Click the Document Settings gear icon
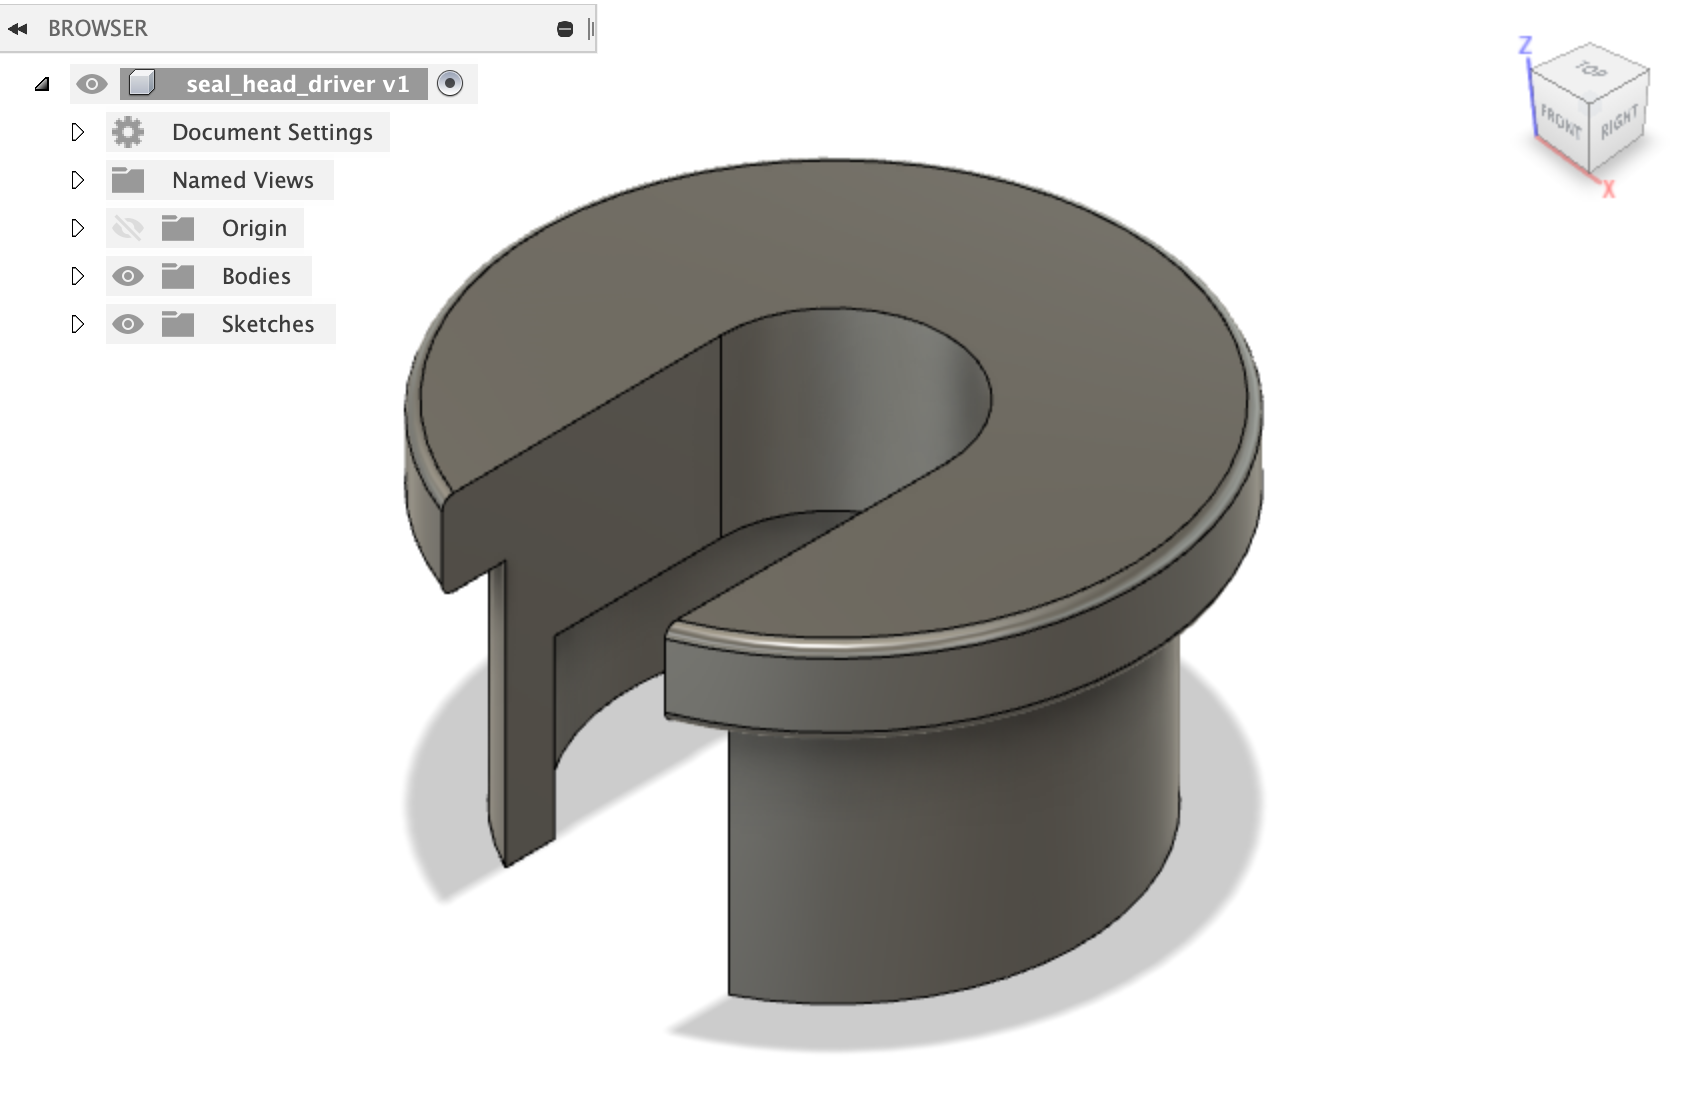 128,132
